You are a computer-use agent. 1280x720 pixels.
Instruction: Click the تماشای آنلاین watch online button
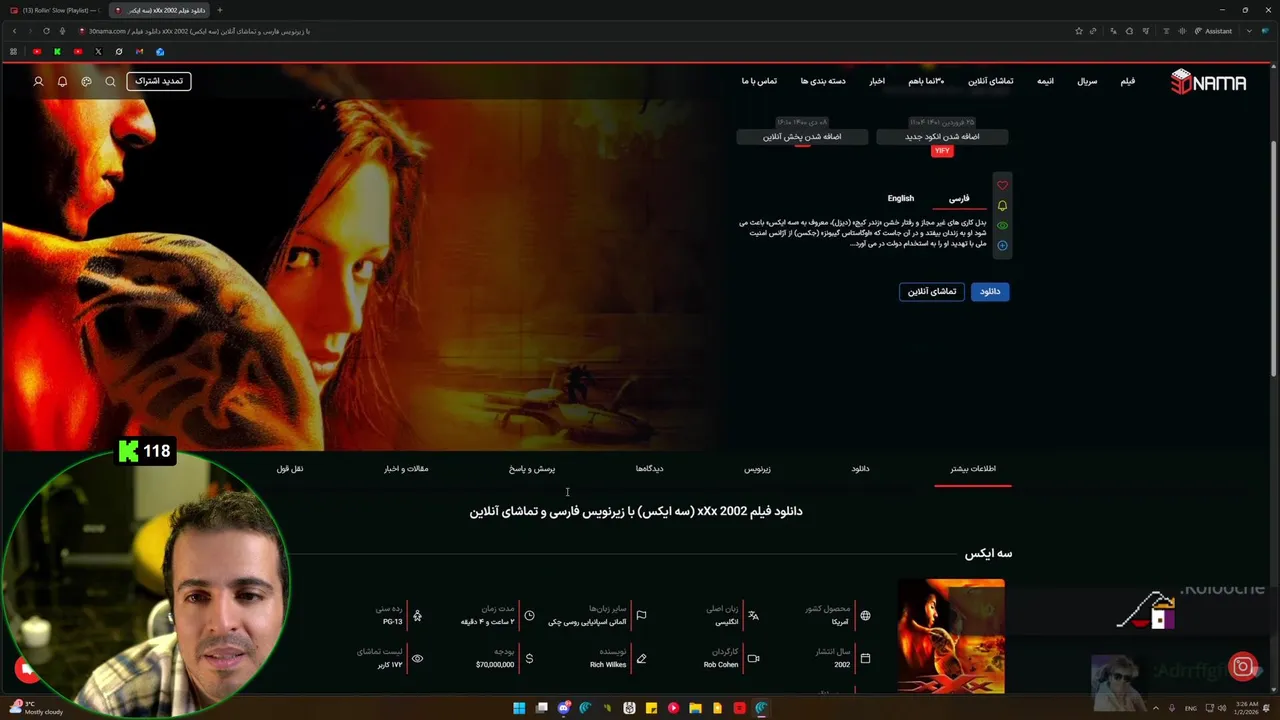[932, 291]
